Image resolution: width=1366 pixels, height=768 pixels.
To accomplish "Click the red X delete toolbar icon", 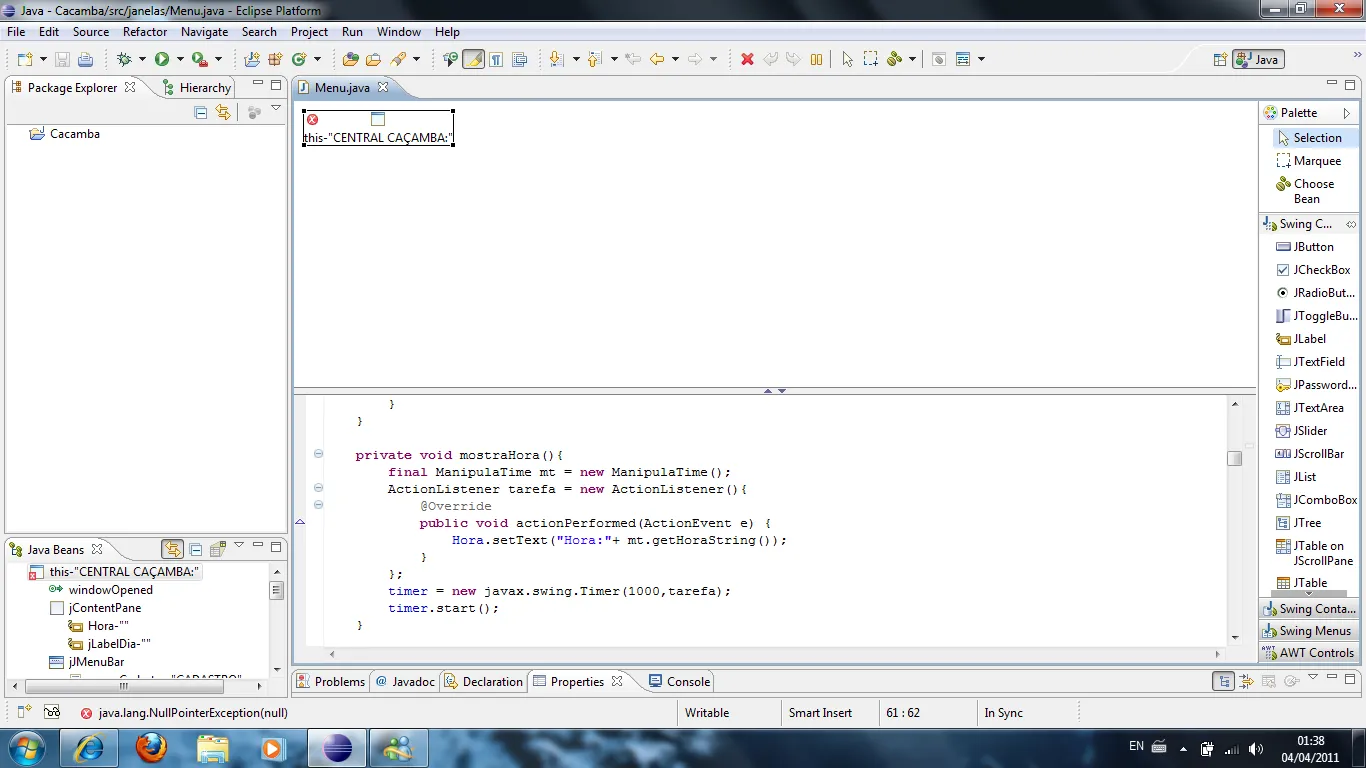I will pos(747,60).
